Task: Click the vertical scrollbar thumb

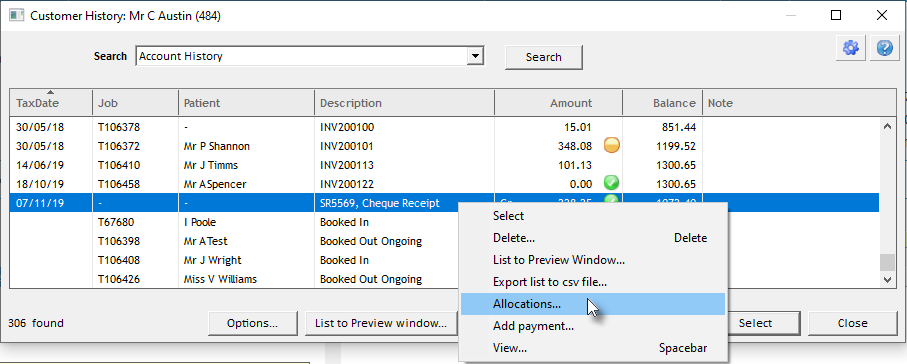Action: pos(888,262)
